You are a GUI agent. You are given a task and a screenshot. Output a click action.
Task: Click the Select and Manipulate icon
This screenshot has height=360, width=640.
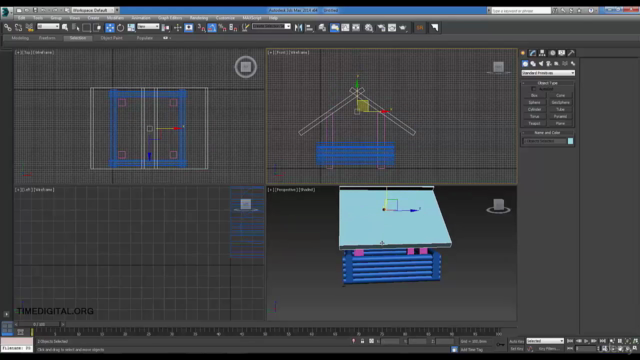(178, 28)
